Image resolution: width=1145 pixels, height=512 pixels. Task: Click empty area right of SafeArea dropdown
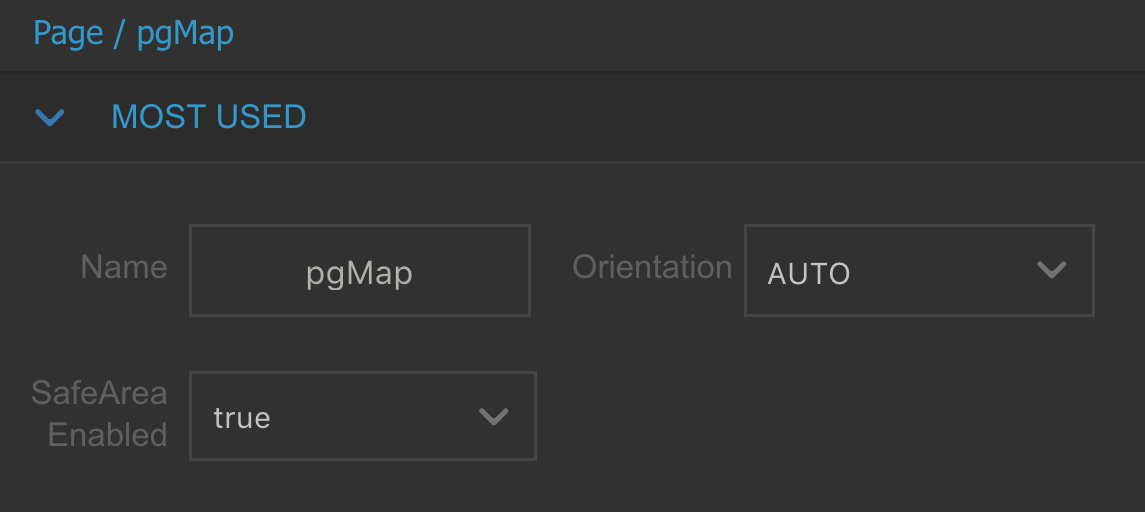[x=840, y=416]
